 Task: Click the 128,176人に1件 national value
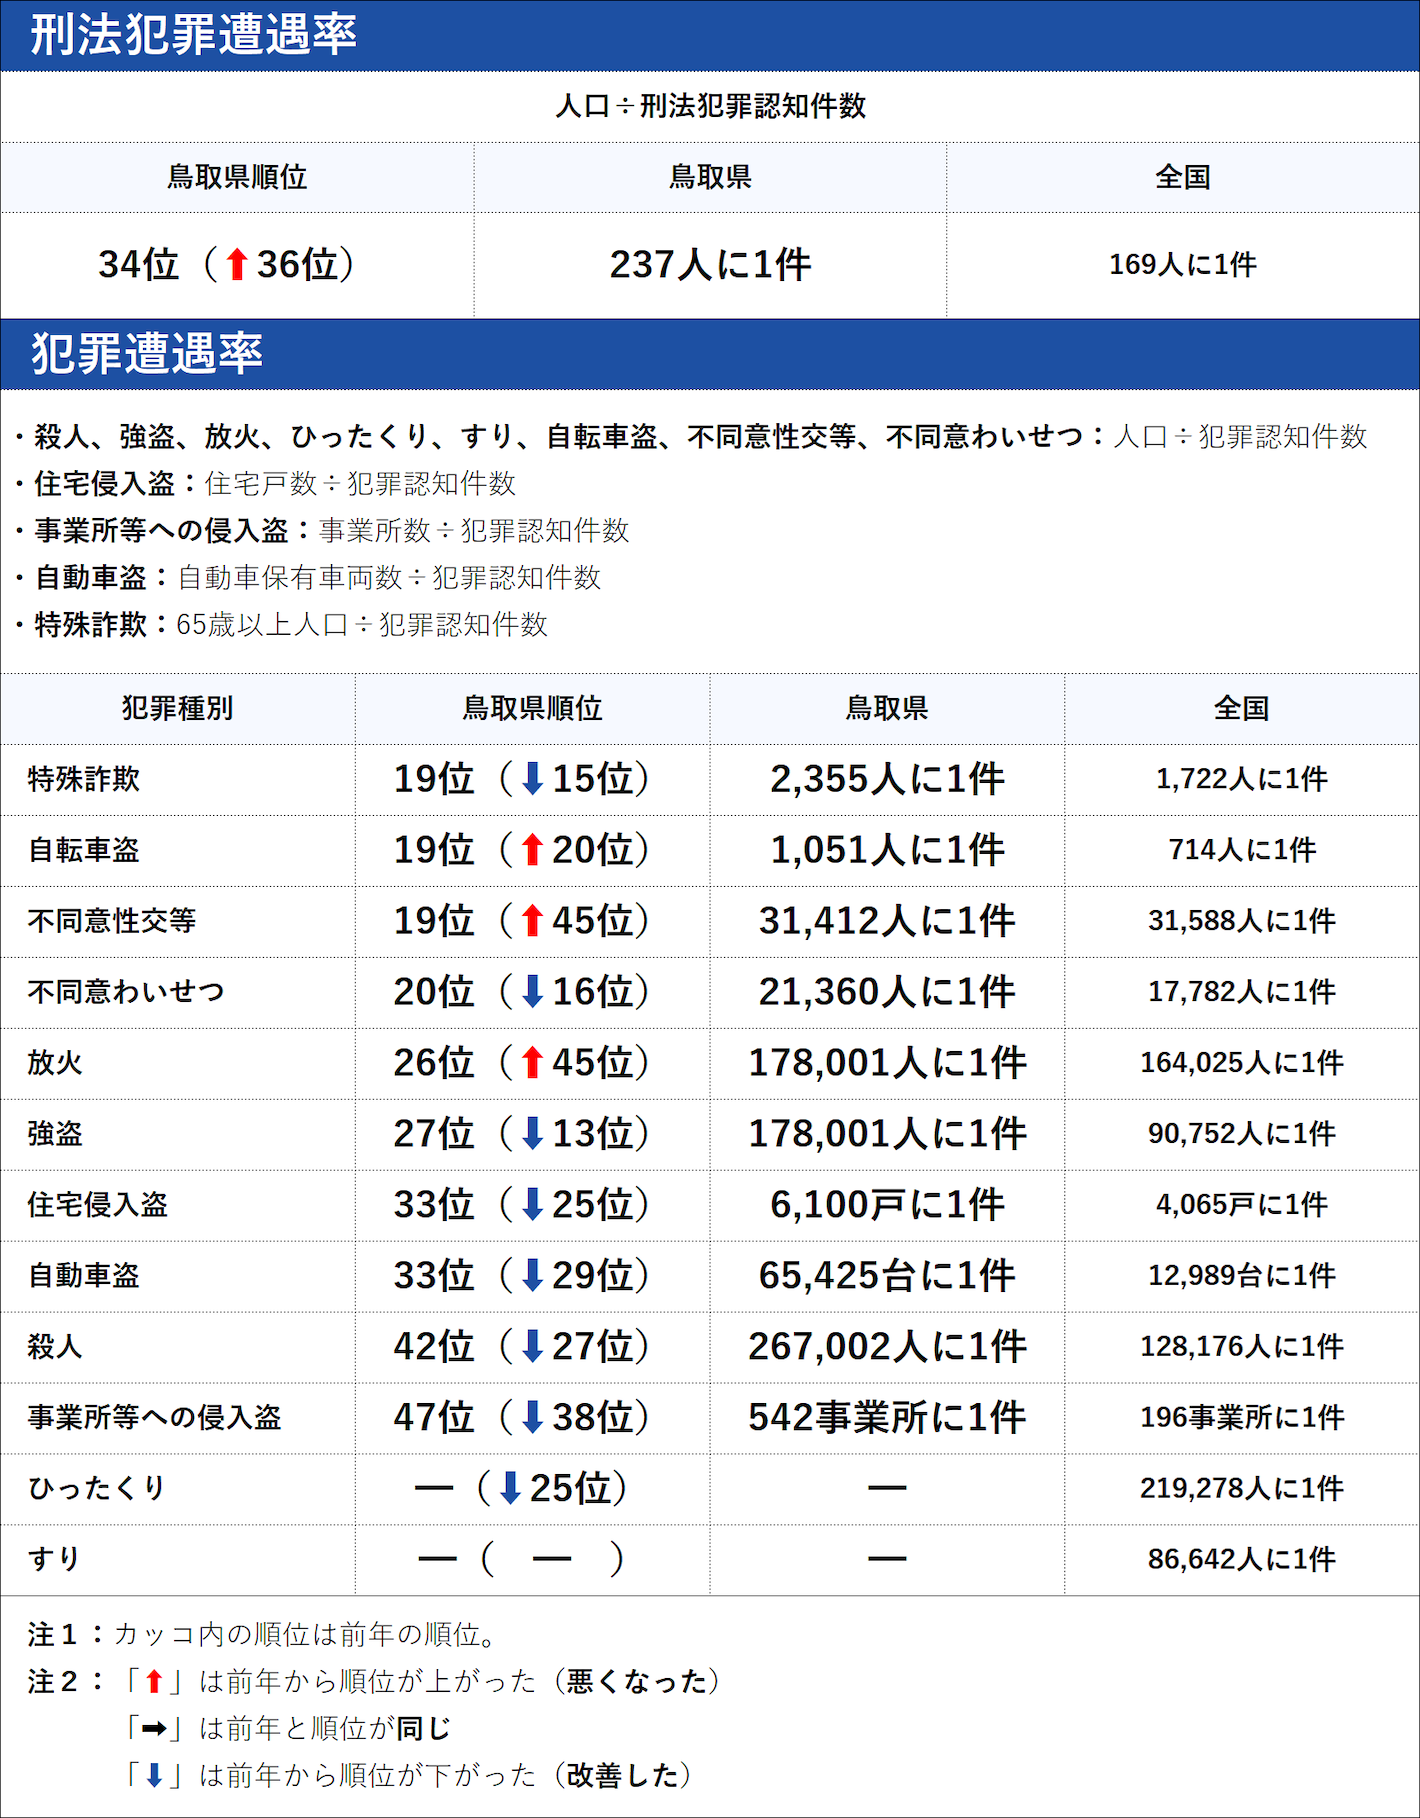[1242, 1347]
